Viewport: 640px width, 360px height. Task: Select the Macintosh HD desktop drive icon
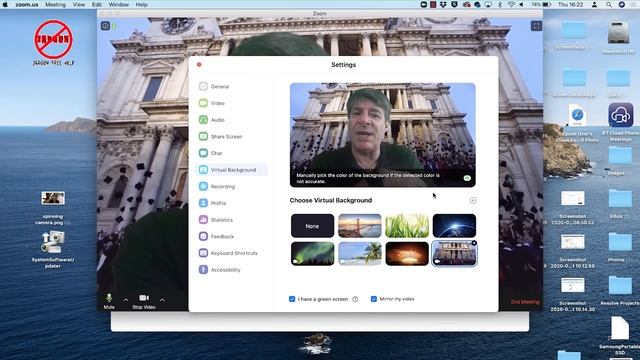point(618,33)
